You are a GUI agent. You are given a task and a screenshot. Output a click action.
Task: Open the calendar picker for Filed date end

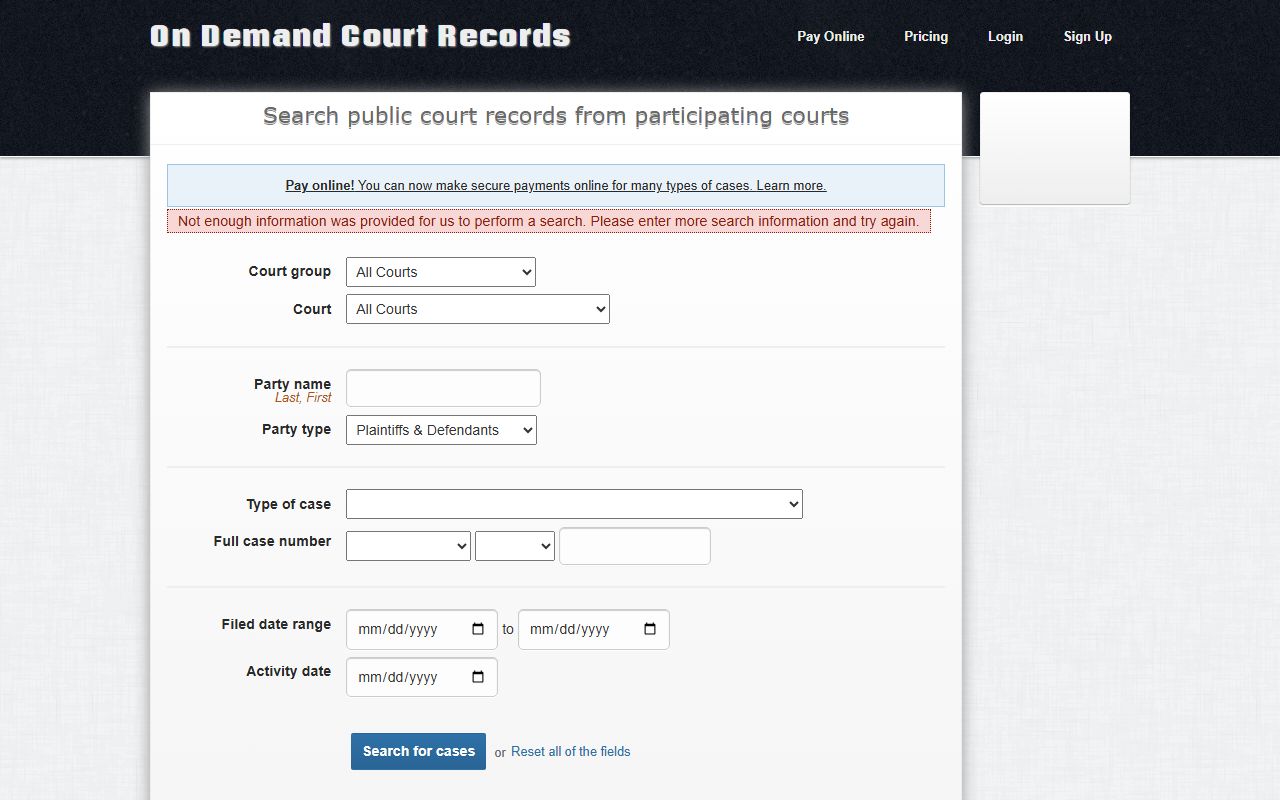(x=650, y=629)
